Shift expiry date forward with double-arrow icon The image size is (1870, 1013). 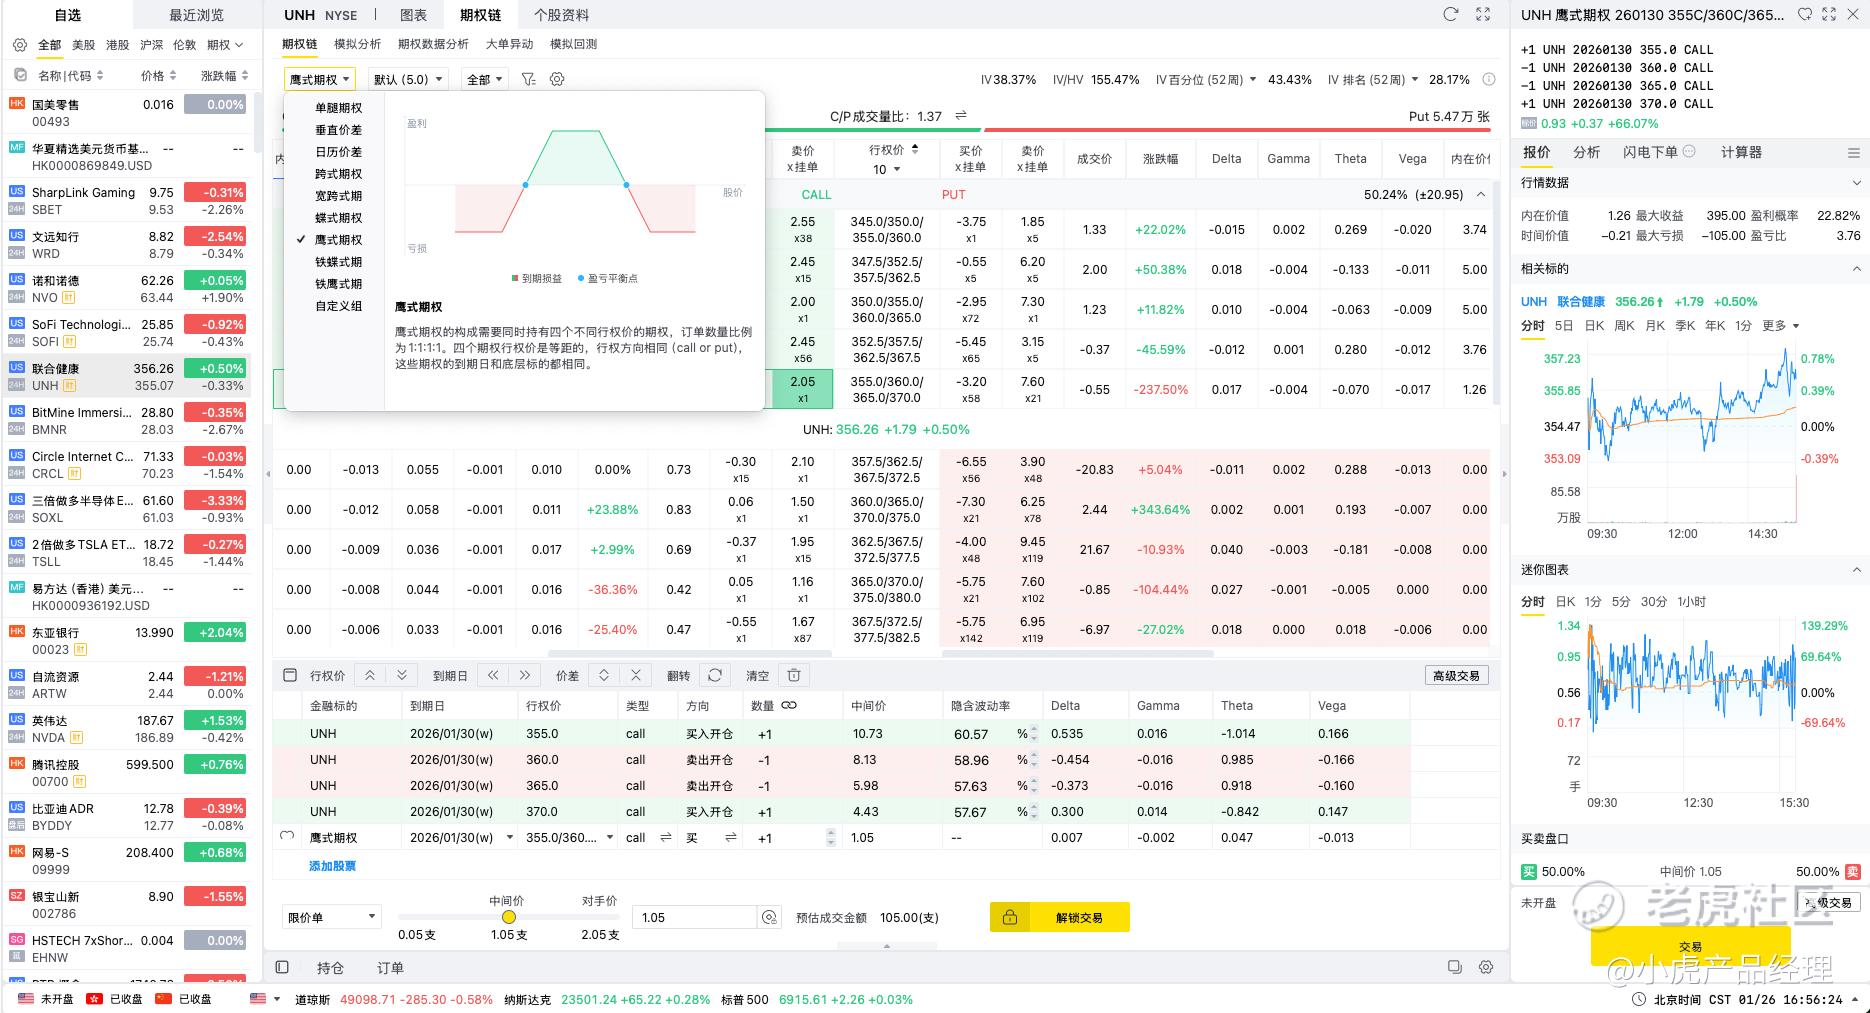pos(525,675)
